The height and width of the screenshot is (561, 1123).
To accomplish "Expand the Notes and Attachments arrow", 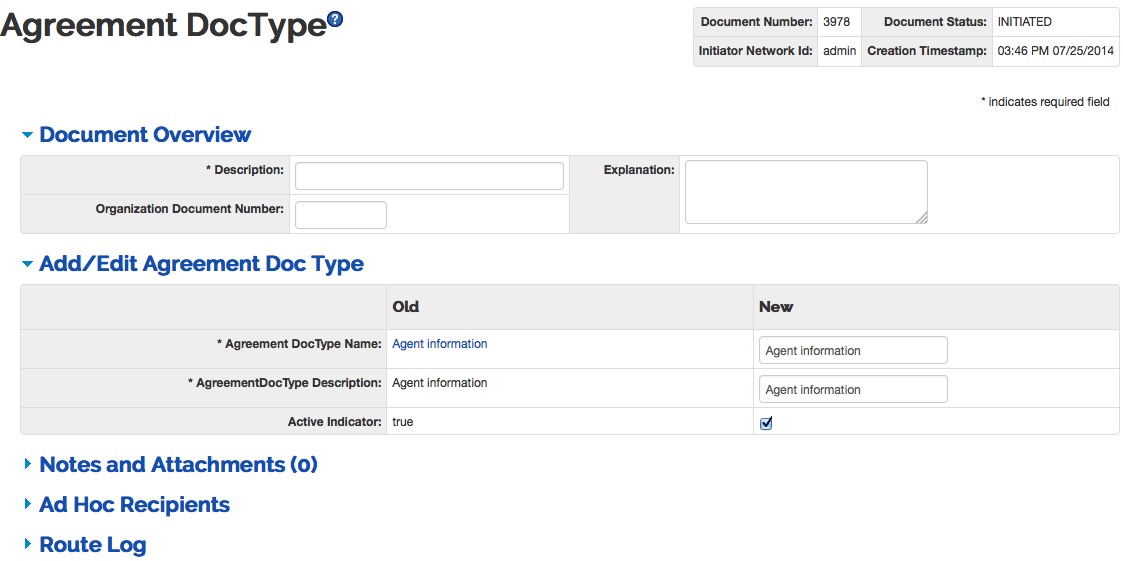I will click(x=27, y=465).
